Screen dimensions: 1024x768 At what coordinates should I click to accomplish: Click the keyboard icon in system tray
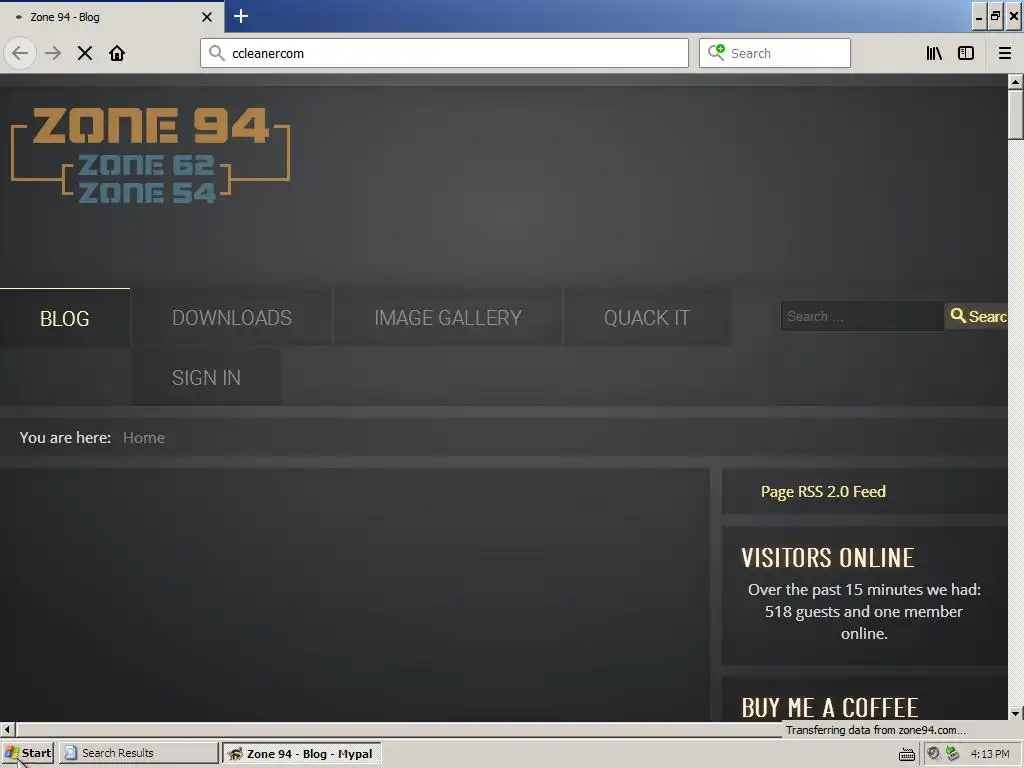tap(906, 754)
